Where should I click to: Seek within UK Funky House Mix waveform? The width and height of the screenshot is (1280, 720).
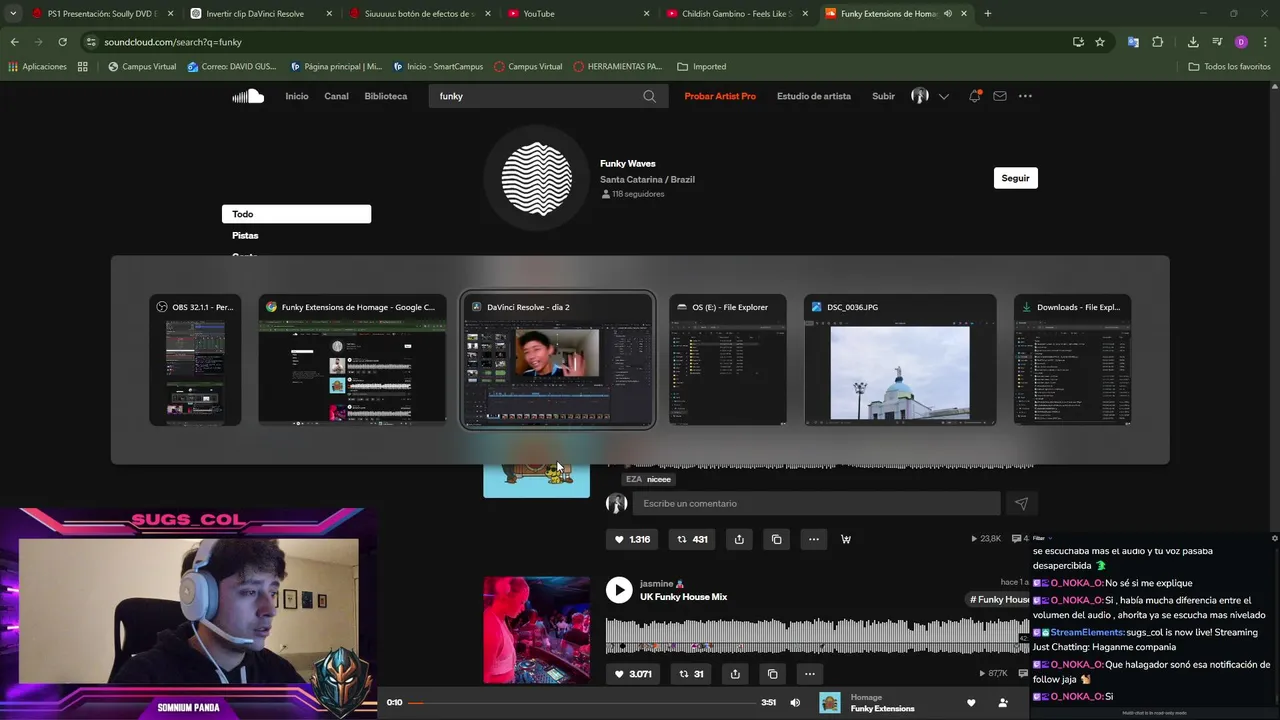pyautogui.click(x=817, y=636)
